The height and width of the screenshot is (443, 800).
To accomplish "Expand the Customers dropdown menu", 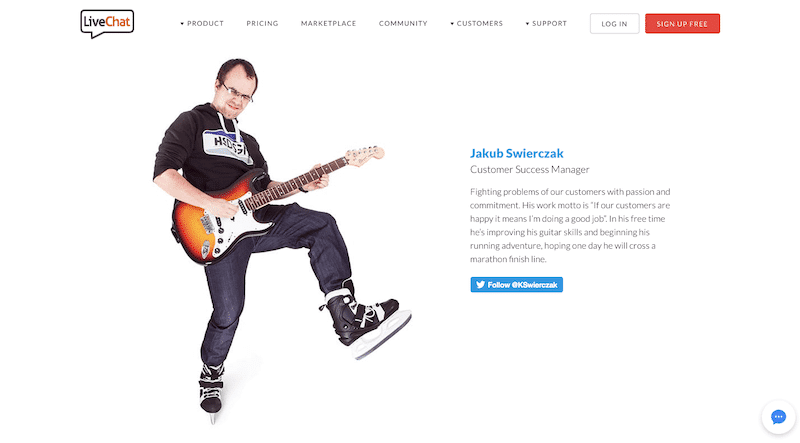I will [x=477, y=23].
